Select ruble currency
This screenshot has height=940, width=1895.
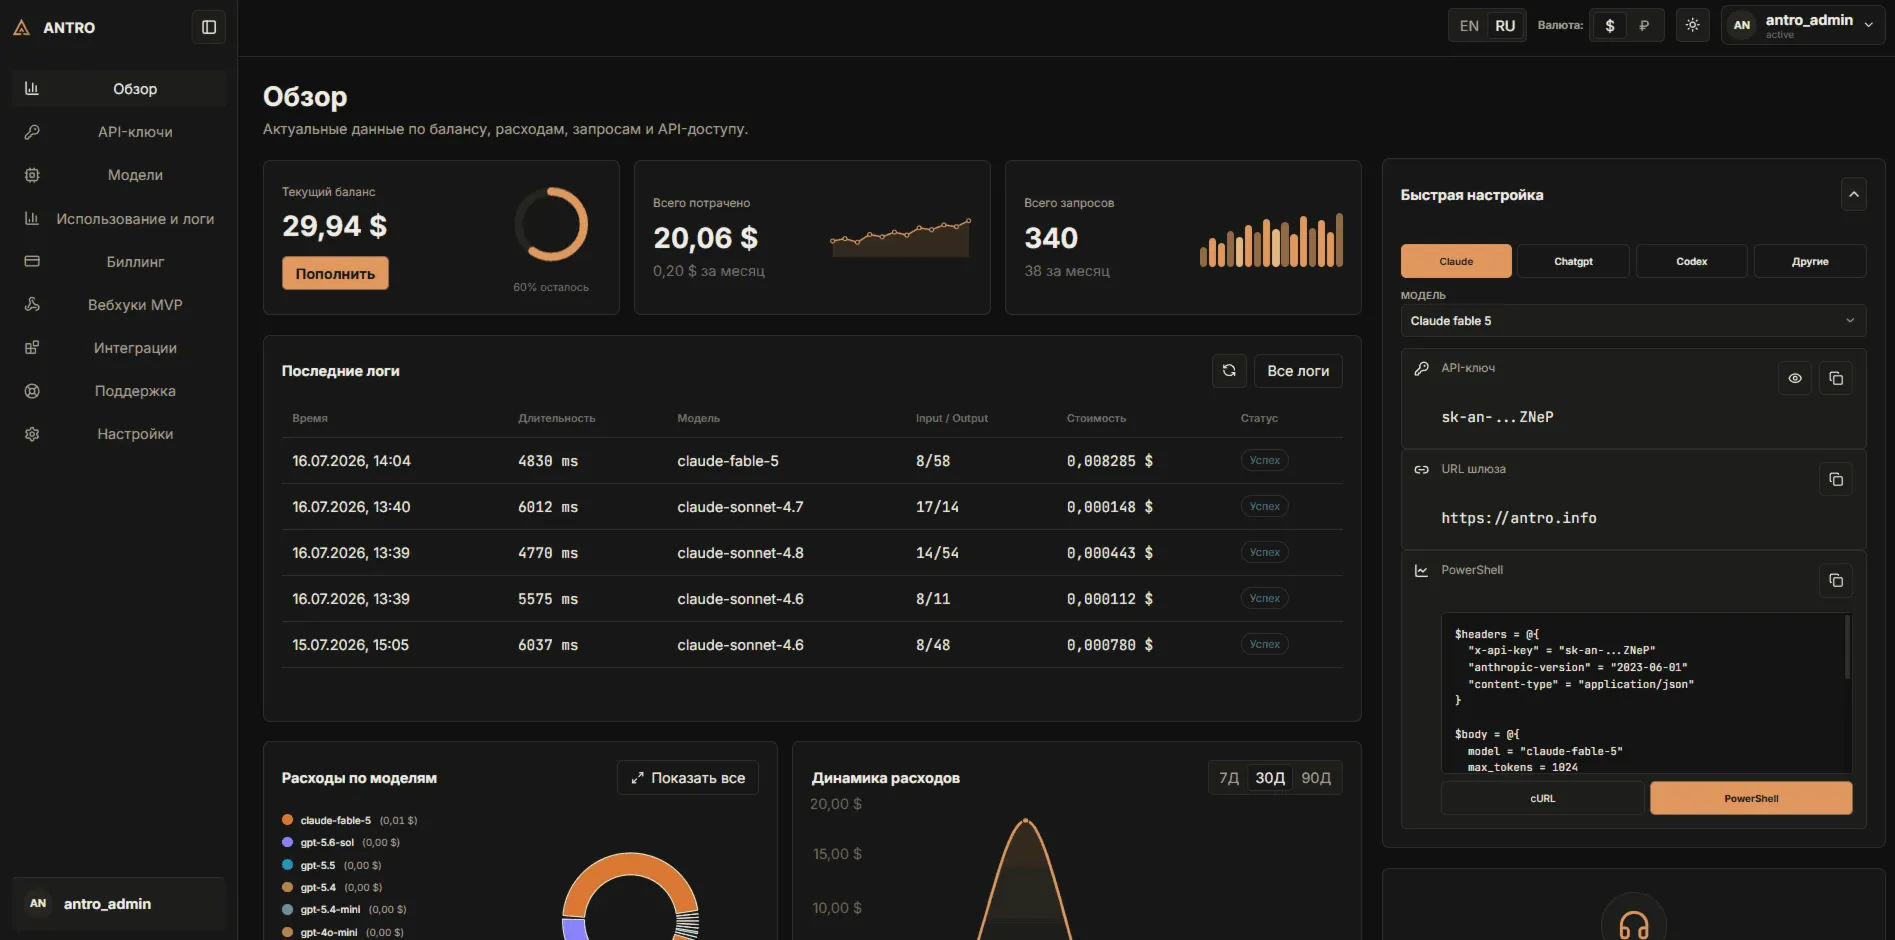click(x=1644, y=25)
